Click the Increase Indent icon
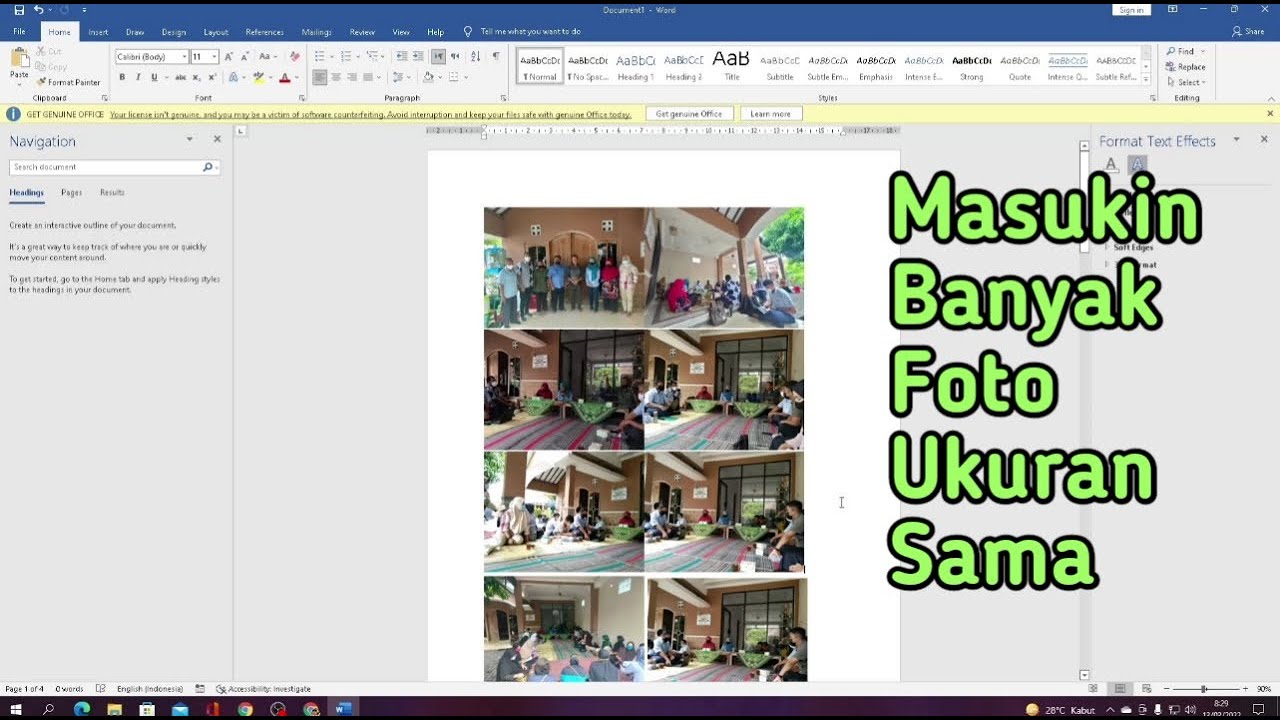This screenshot has height=720, width=1280. [418, 57]
